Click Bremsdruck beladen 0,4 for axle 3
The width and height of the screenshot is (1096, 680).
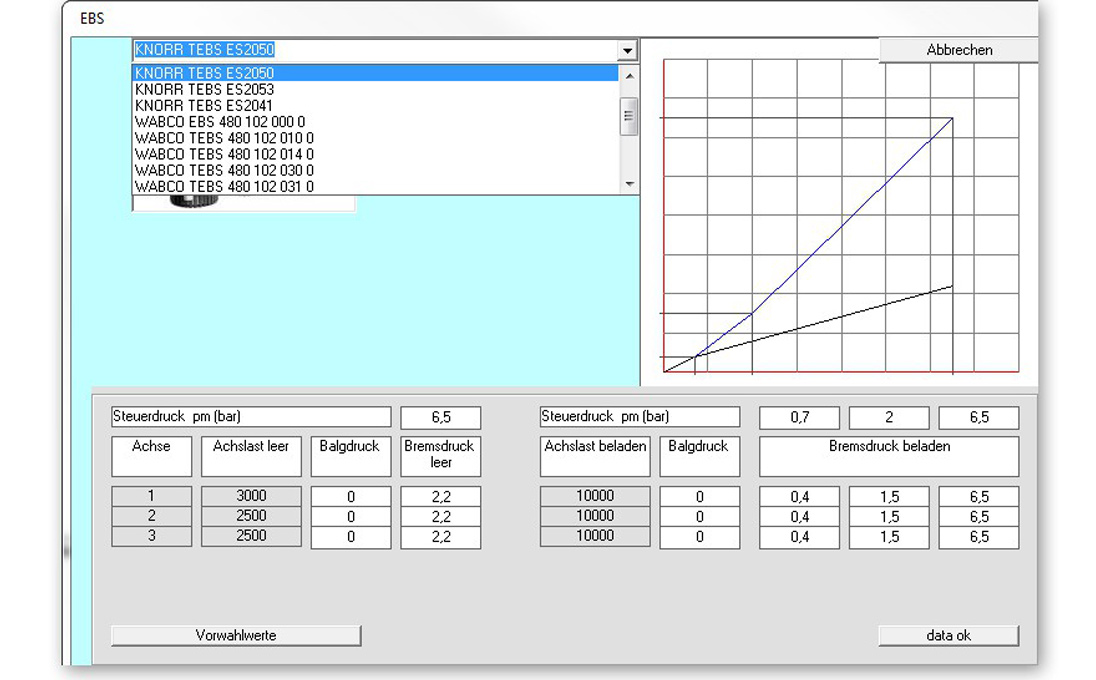coord(800,537)
